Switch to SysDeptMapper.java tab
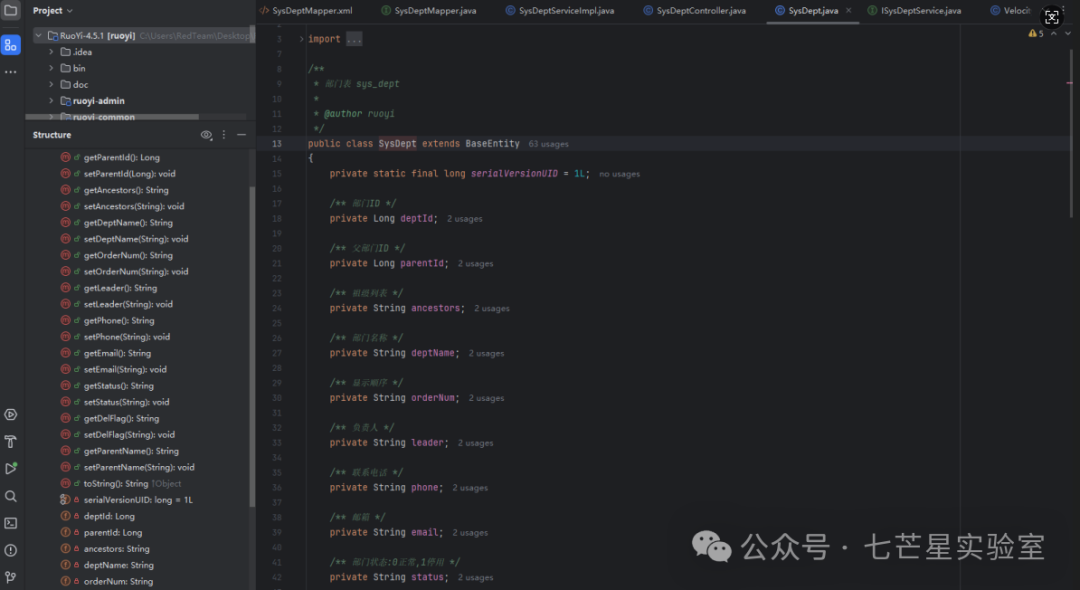 click(428, 10)
